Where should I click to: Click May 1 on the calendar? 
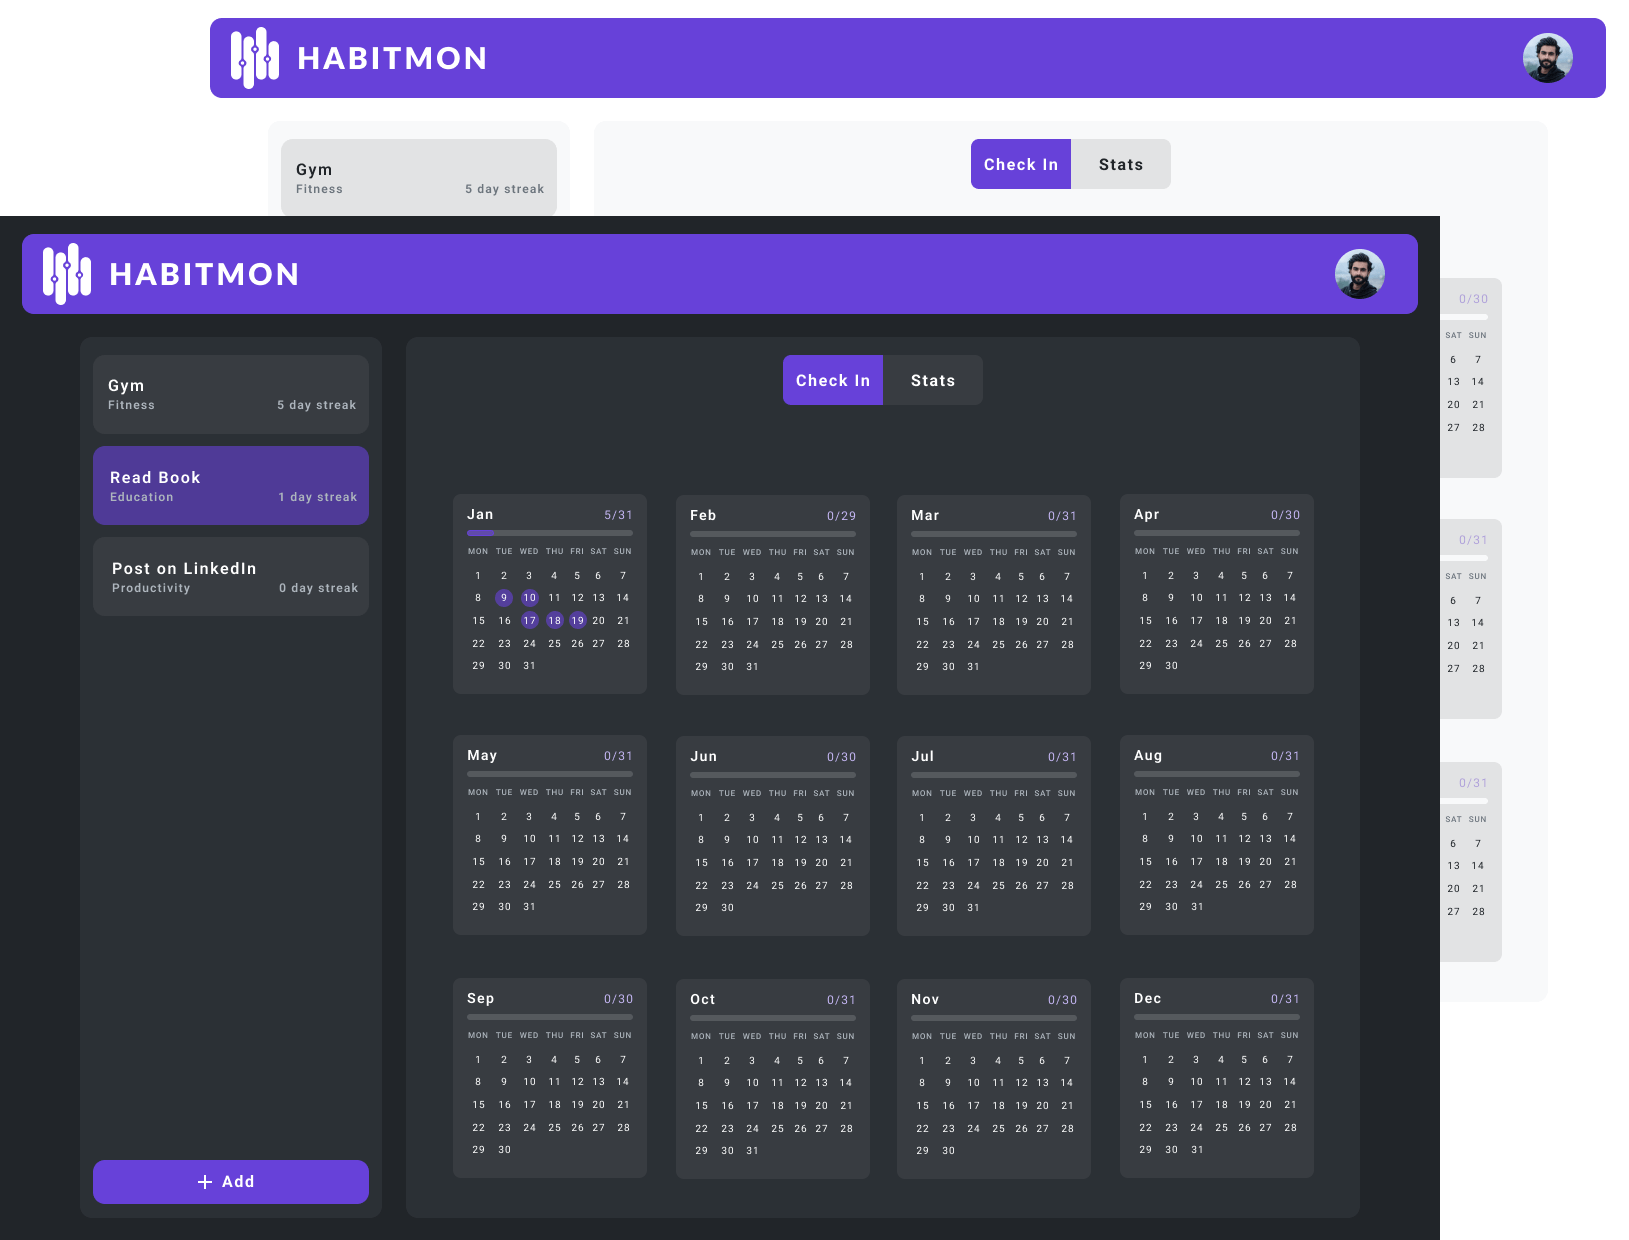[x=478, y=817]
